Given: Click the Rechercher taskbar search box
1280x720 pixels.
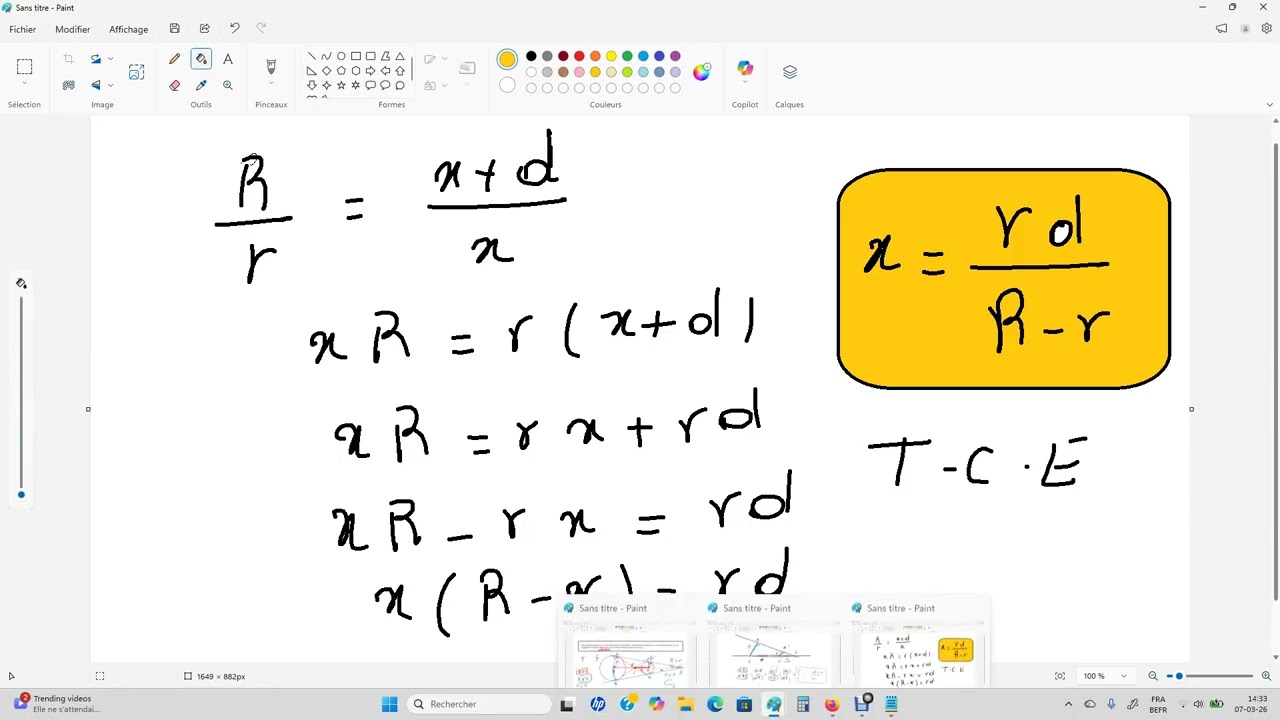Looking at the screenshot, I should pyautogui.click(x=478, y=704).
